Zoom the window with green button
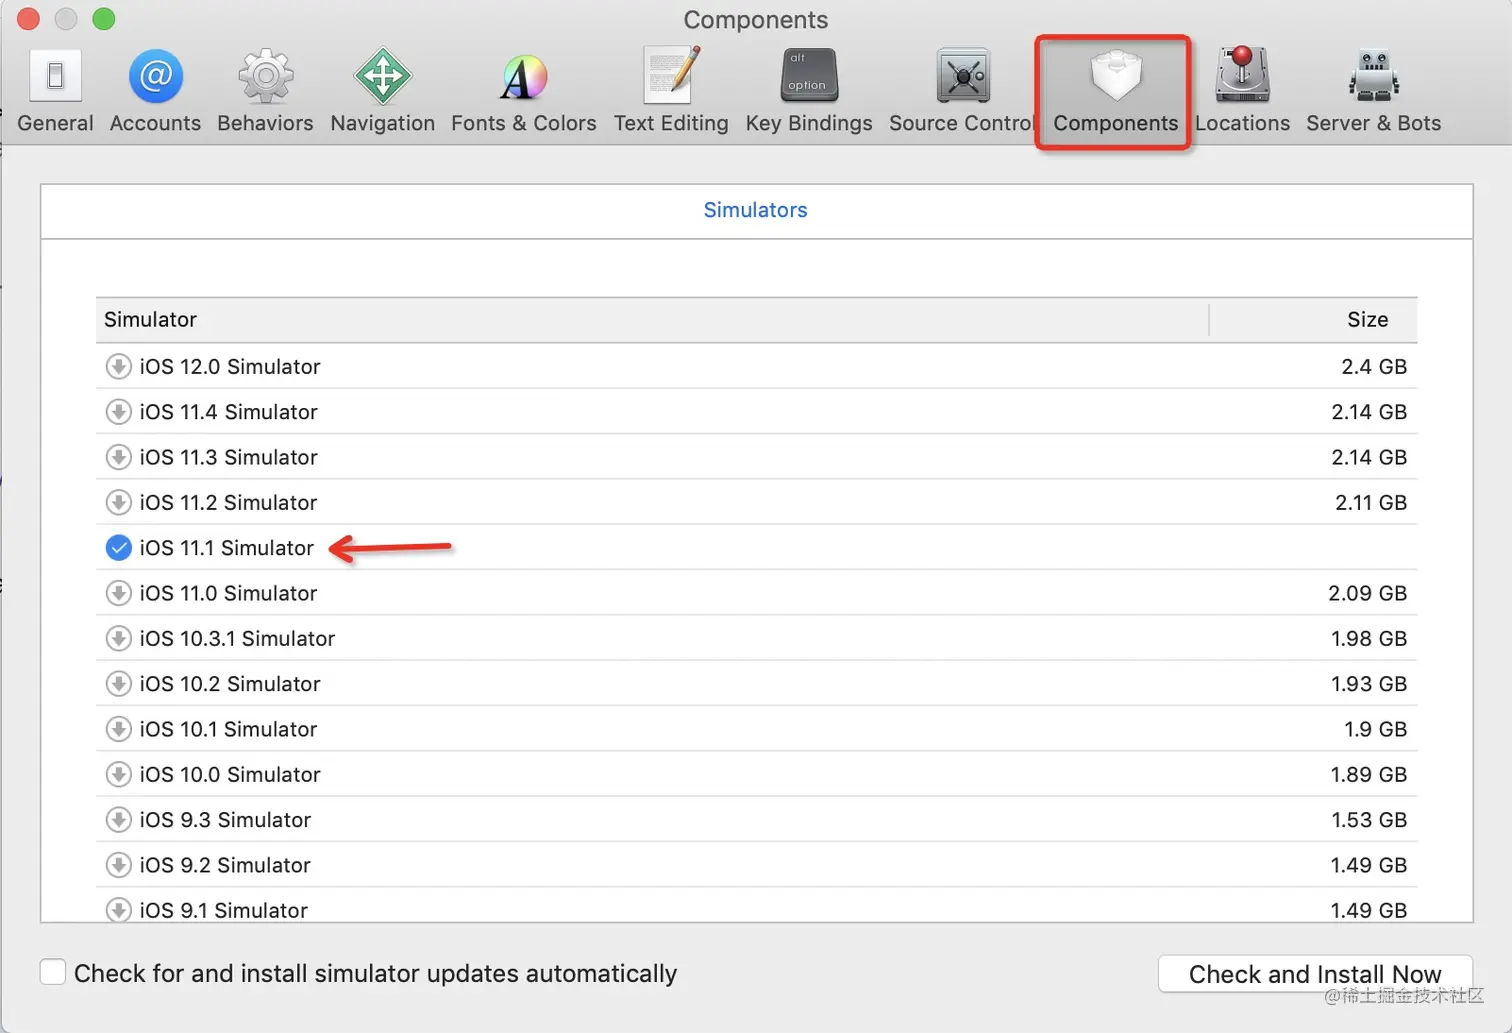This screenshot has height=1033, width=1512. 103,18
